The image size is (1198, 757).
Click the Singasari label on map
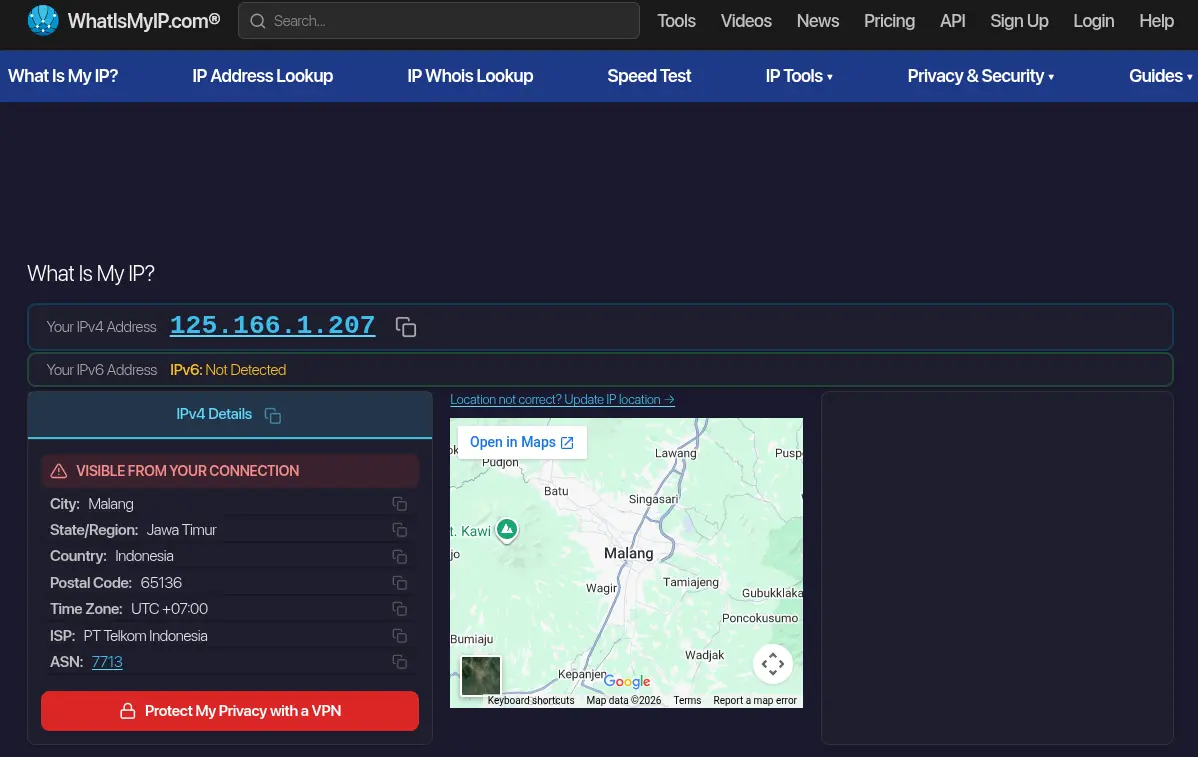click(653, 499)
